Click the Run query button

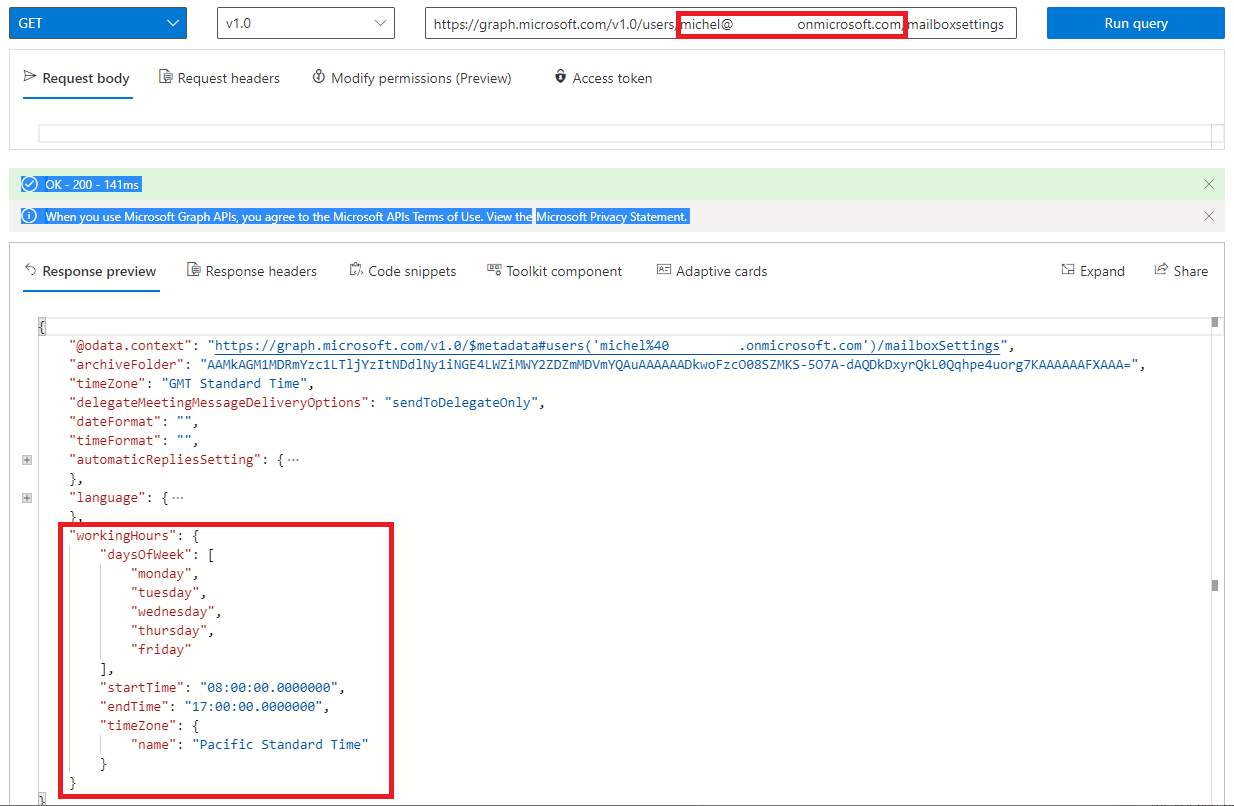point(1135,22)
